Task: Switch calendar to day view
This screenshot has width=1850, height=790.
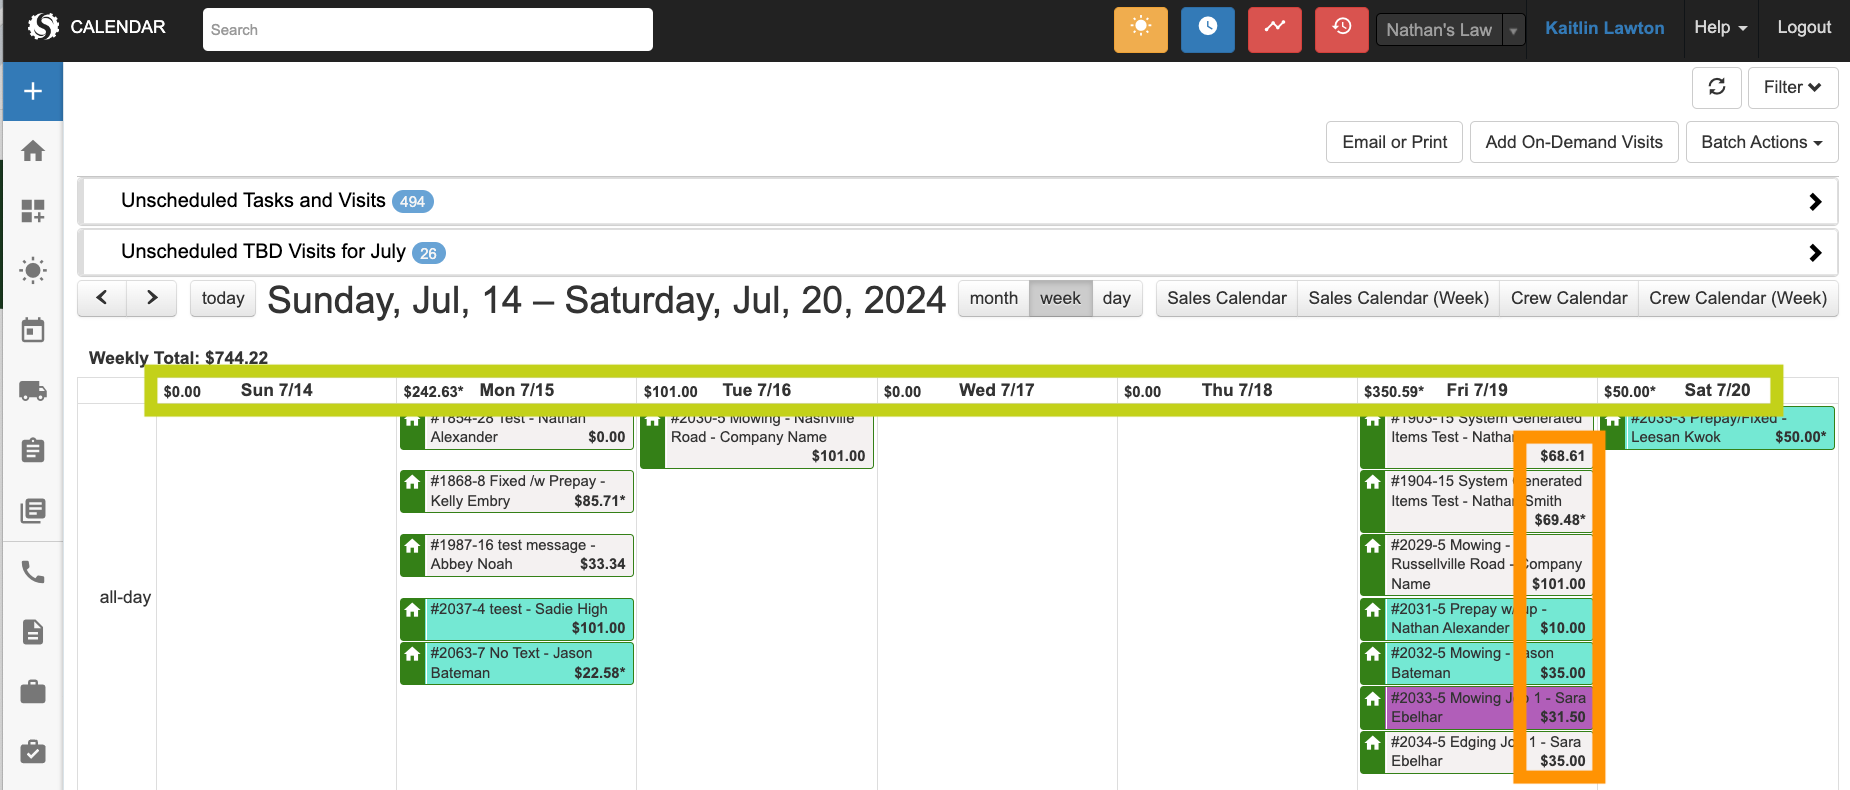Action: pyautogui.click(x=1116, y=298)
